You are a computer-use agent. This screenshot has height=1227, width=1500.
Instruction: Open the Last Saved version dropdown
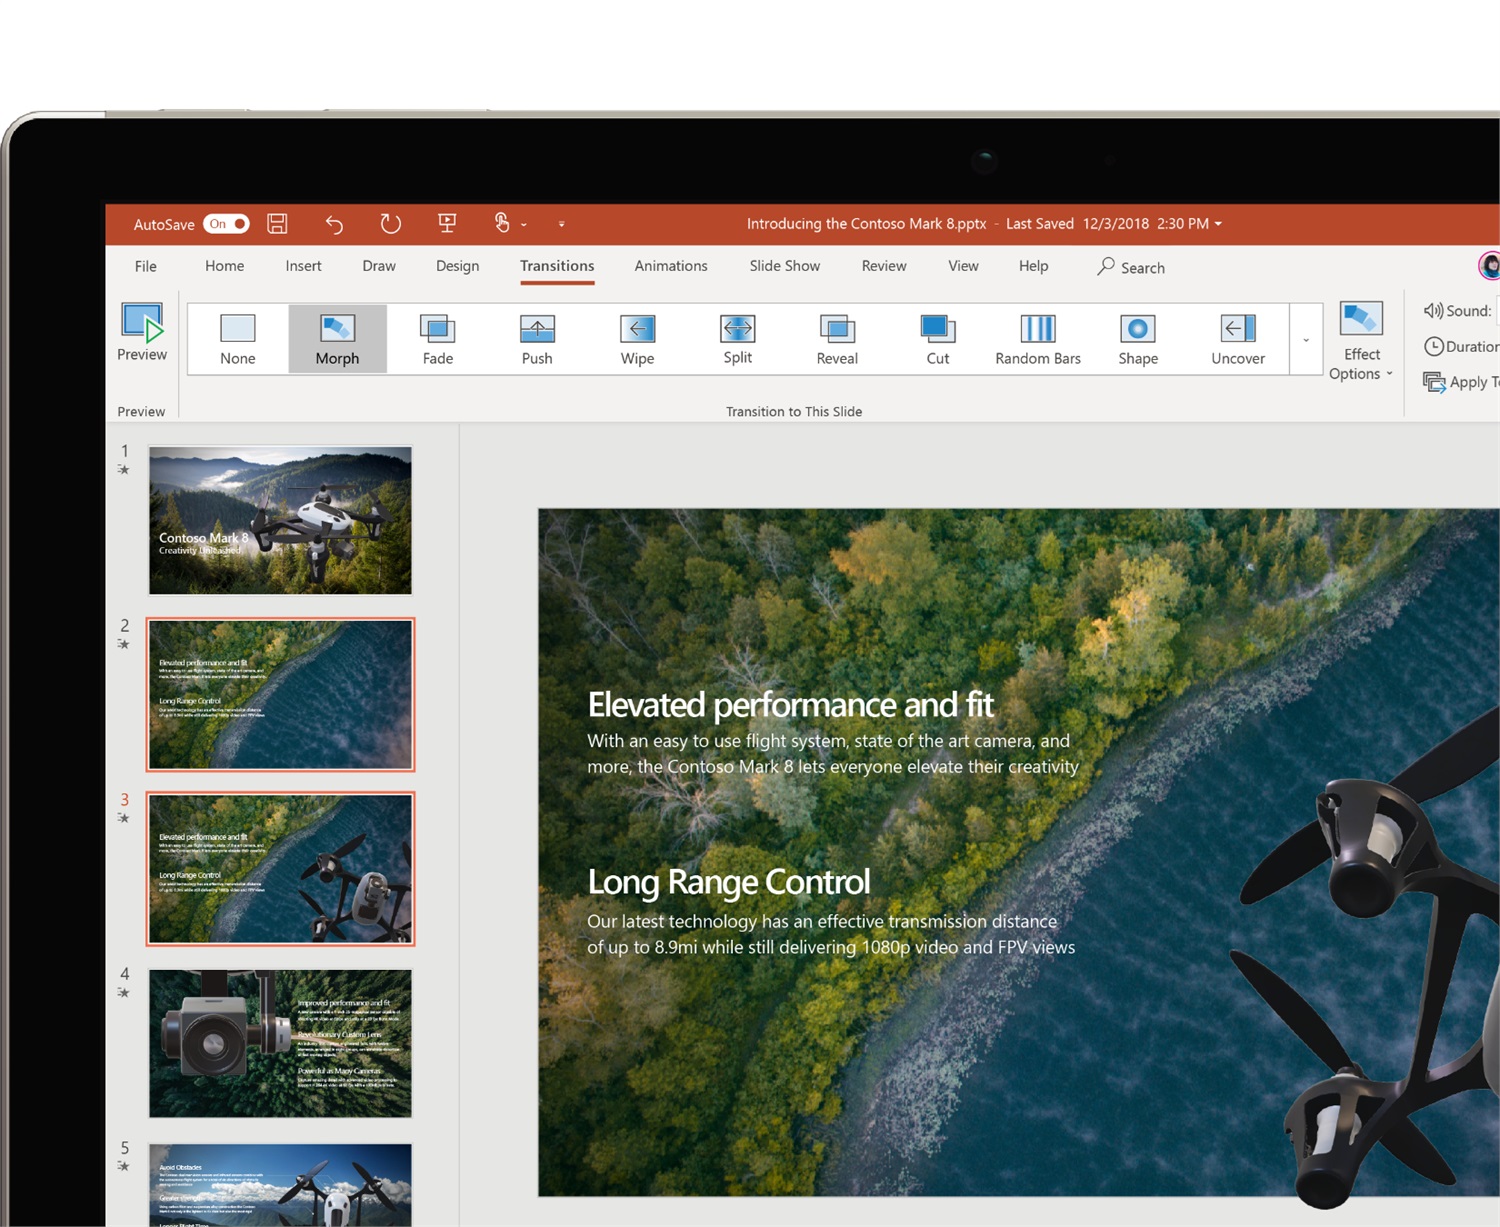coord(1218,224)
